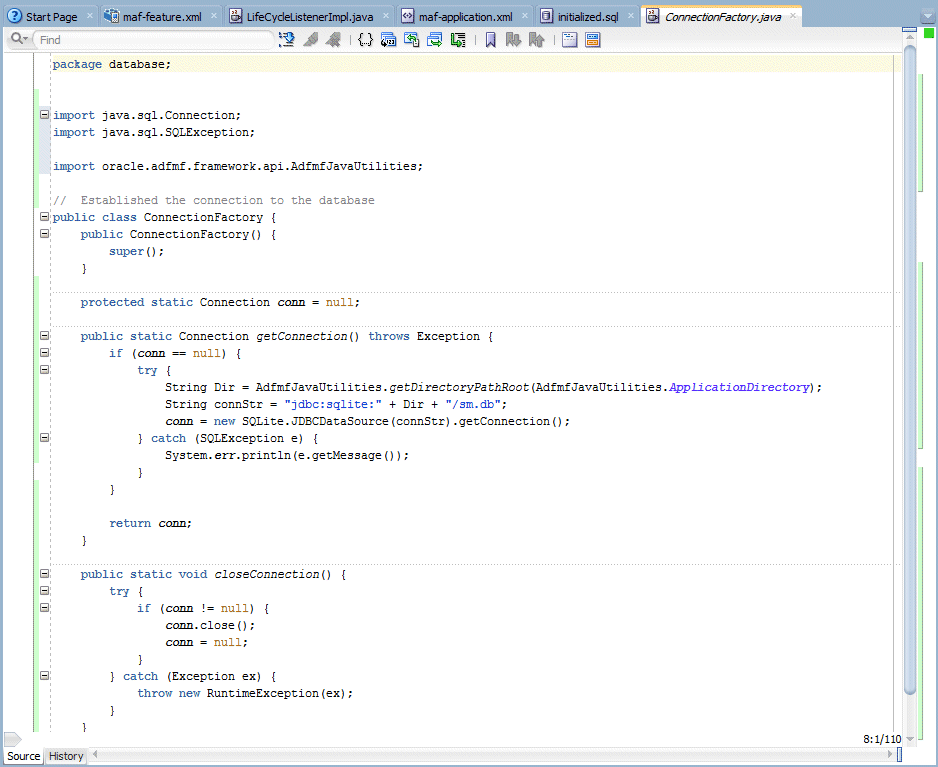
Task: Click the 'import java.sql.SQLException;' line
Action: click(154, 132)
